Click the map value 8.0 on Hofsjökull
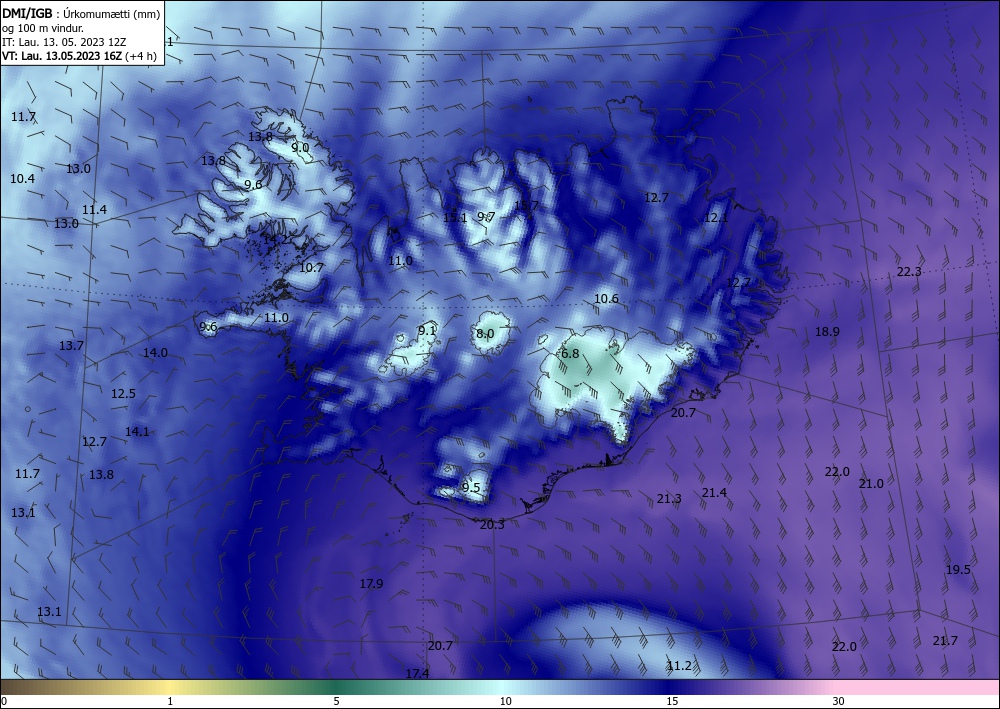Viewport: 1000px width, 709px height. (485, 333)
